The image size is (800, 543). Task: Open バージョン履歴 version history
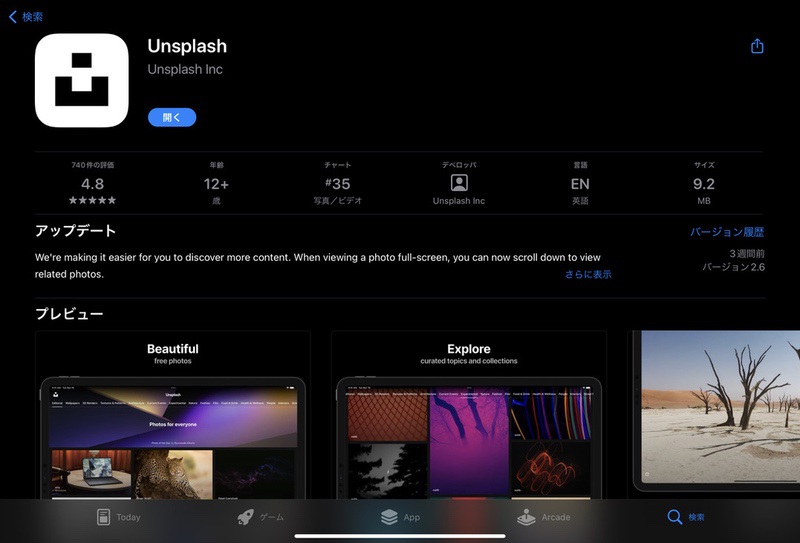point(727,232)
